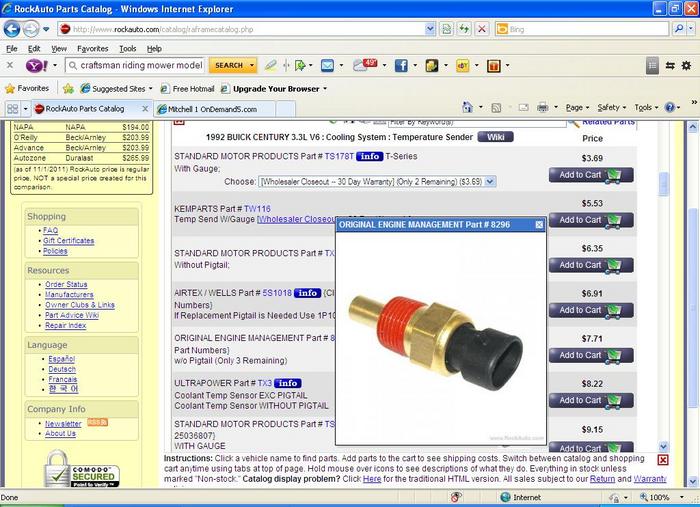Click the info button next to ULTRAPOWER TX3
The image size is (700, 507).
(x=288, y=383)
